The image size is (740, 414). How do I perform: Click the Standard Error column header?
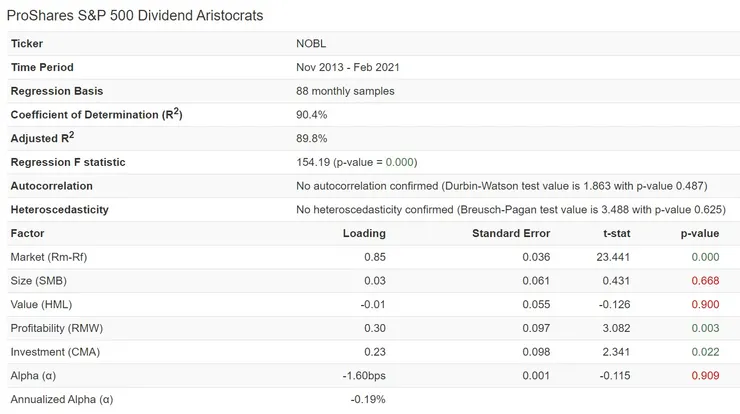pos(511,233)
